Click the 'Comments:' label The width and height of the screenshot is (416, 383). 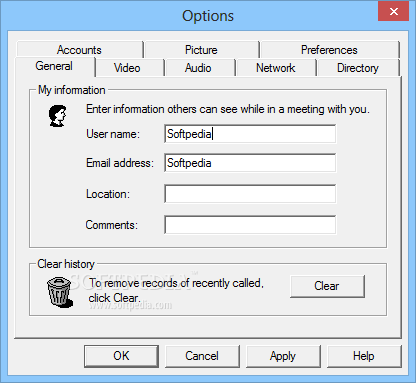[x=112, y=225]
